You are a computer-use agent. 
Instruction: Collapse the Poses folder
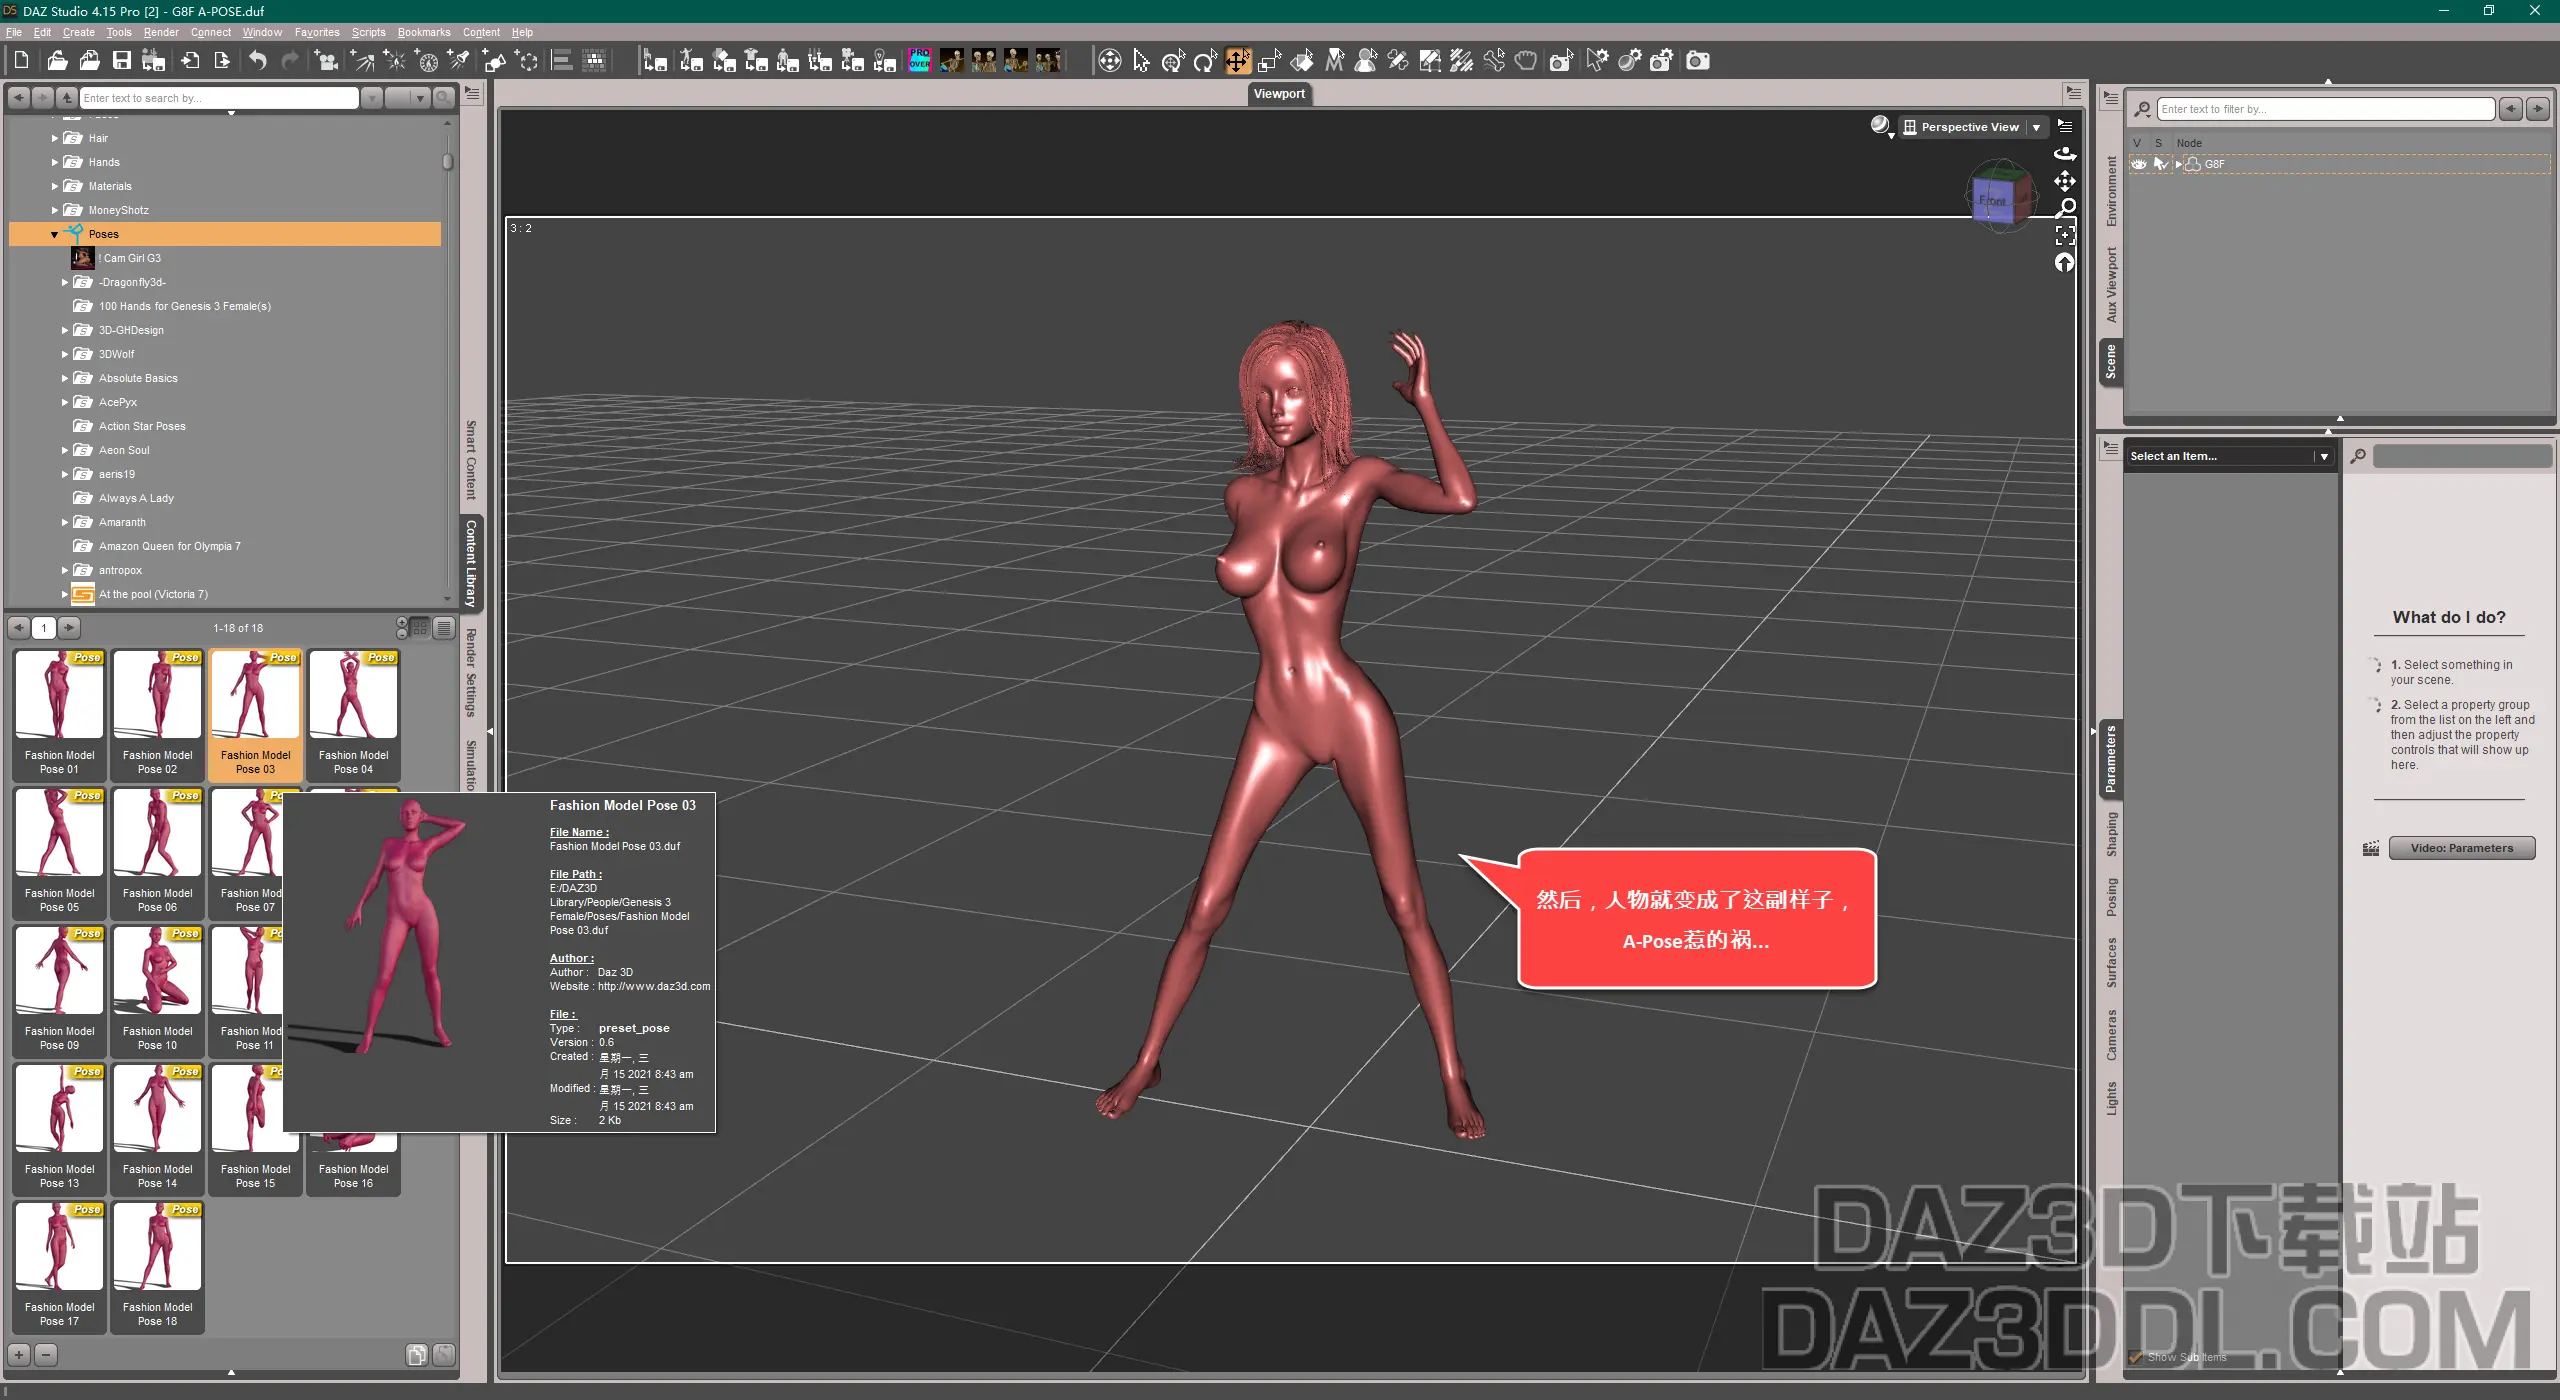click(x=54, y=234)
